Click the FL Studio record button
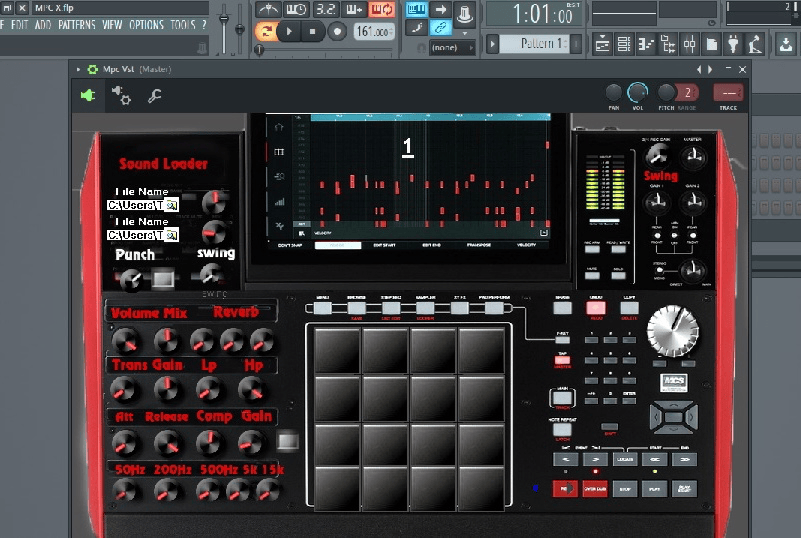 click(337, 32)
